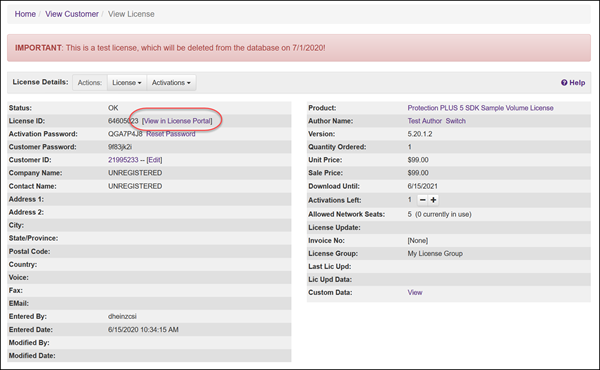This screenshot has width=600, height=370.
Task: Expand the Activations dropdown menu
Action: [171, 83]
